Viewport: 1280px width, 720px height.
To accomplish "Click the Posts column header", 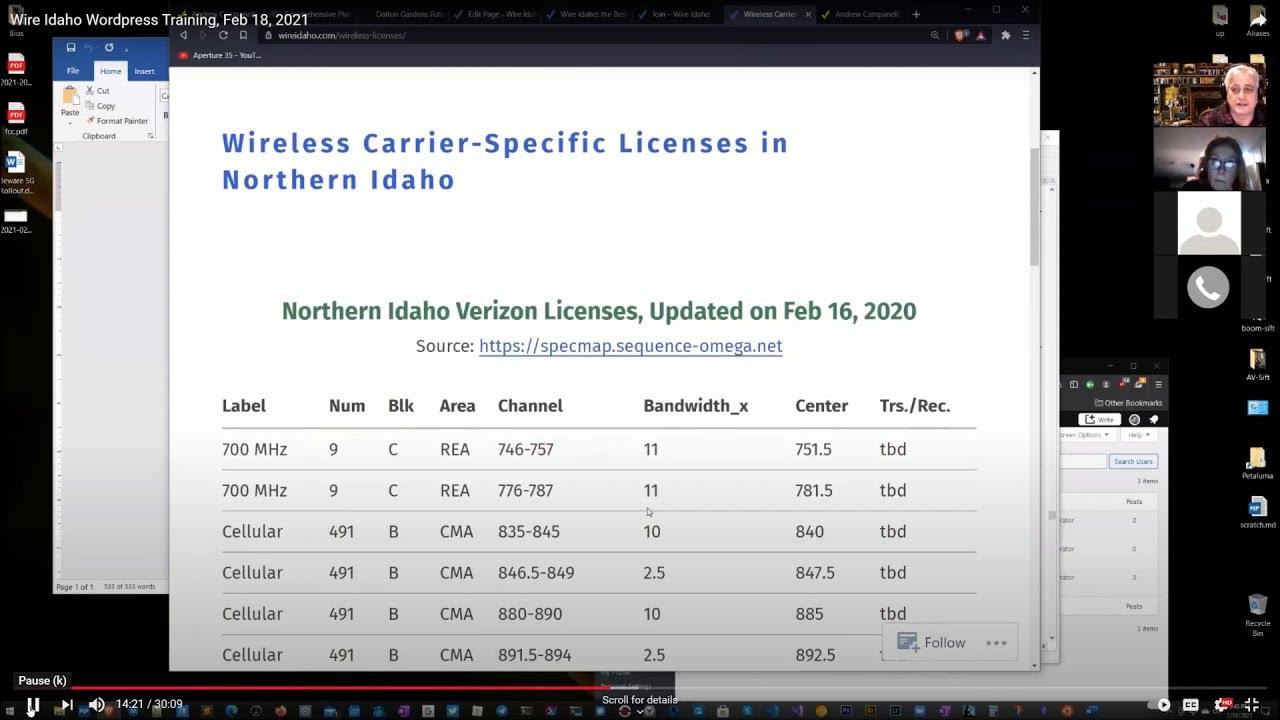I will (1134, 501).
